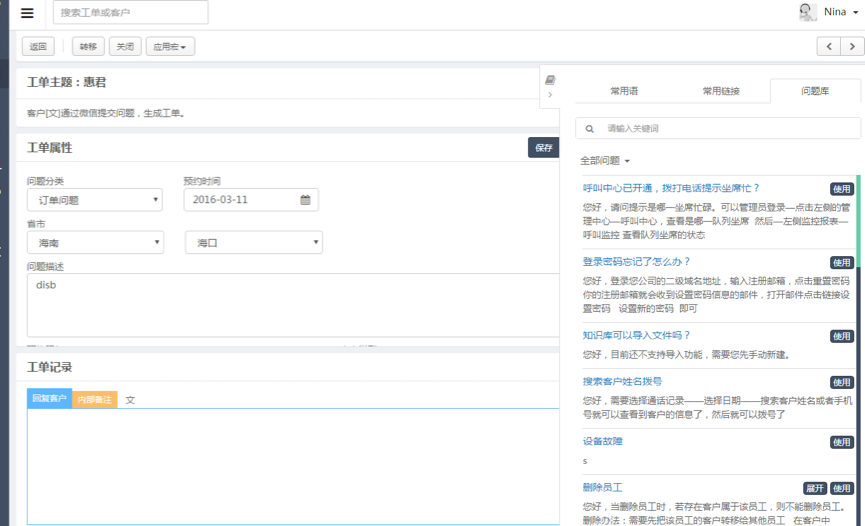Click the 转移 button
The width and height of the screenshot is (865, 526).
click(x=88, y=47)
